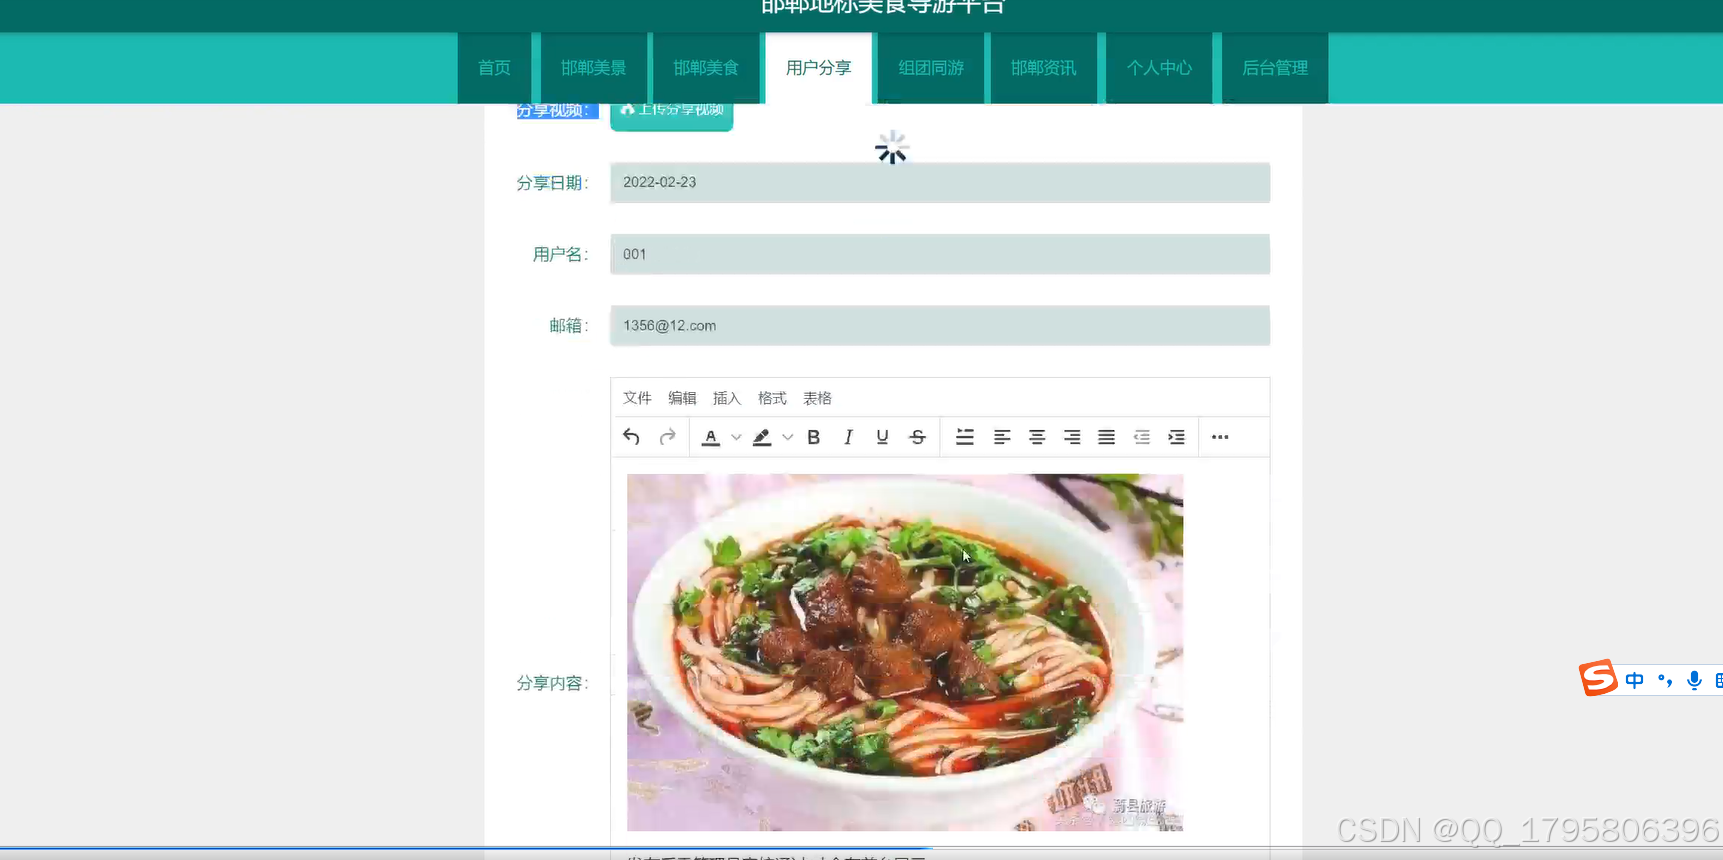This screenshot has height=860, width=1723.
Task: Center align the text
Action: tap(1037, 437)
